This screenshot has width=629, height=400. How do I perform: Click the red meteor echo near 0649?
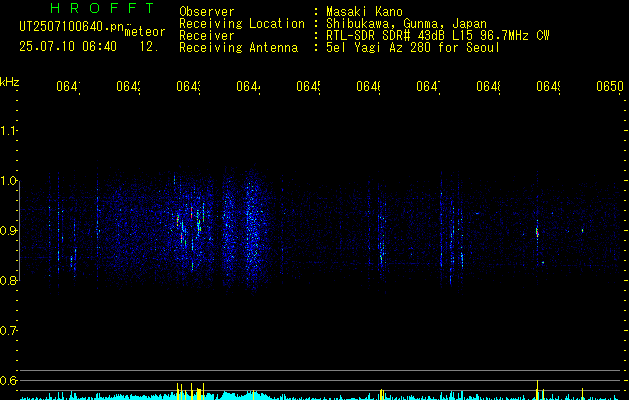pyautogui.click(x=537, y=232)
